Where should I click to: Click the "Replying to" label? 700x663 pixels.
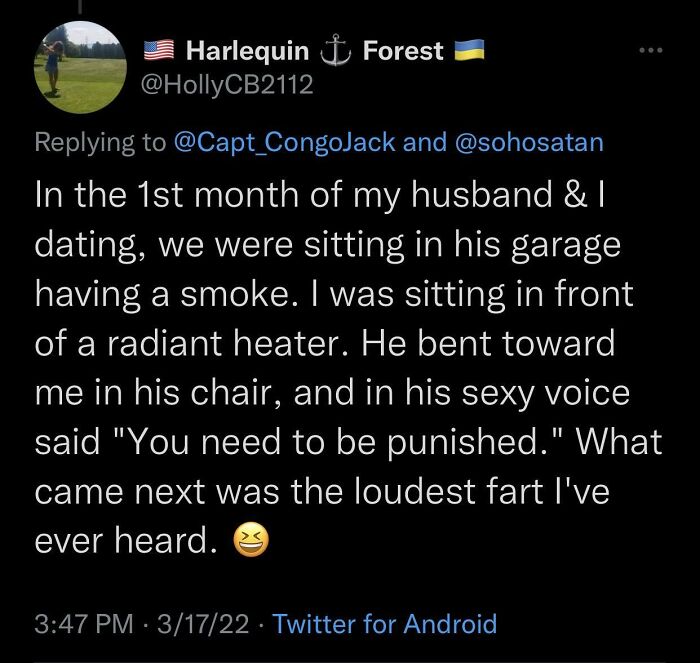click(100, 142)
